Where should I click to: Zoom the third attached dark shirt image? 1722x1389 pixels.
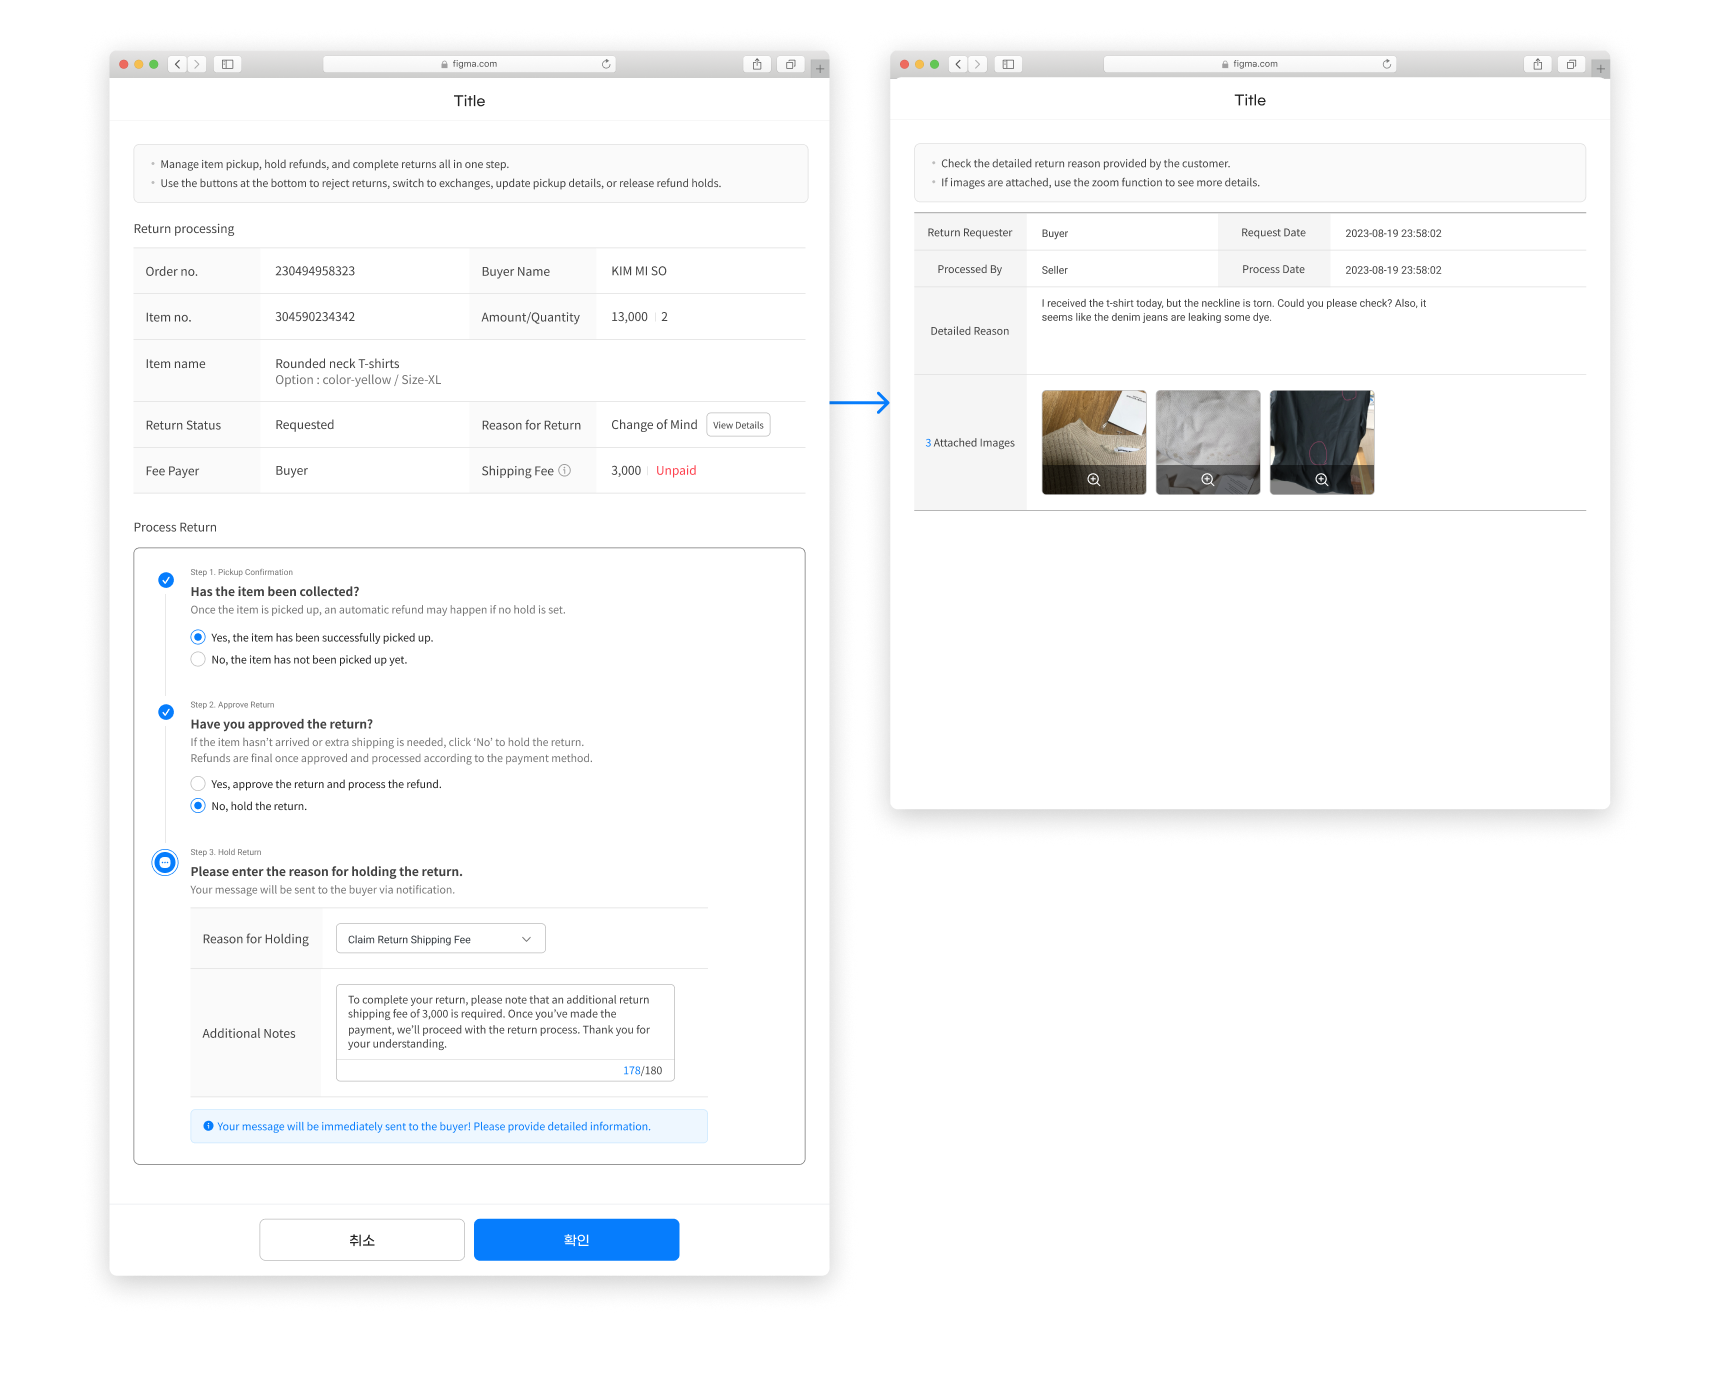coord(1321,480)
